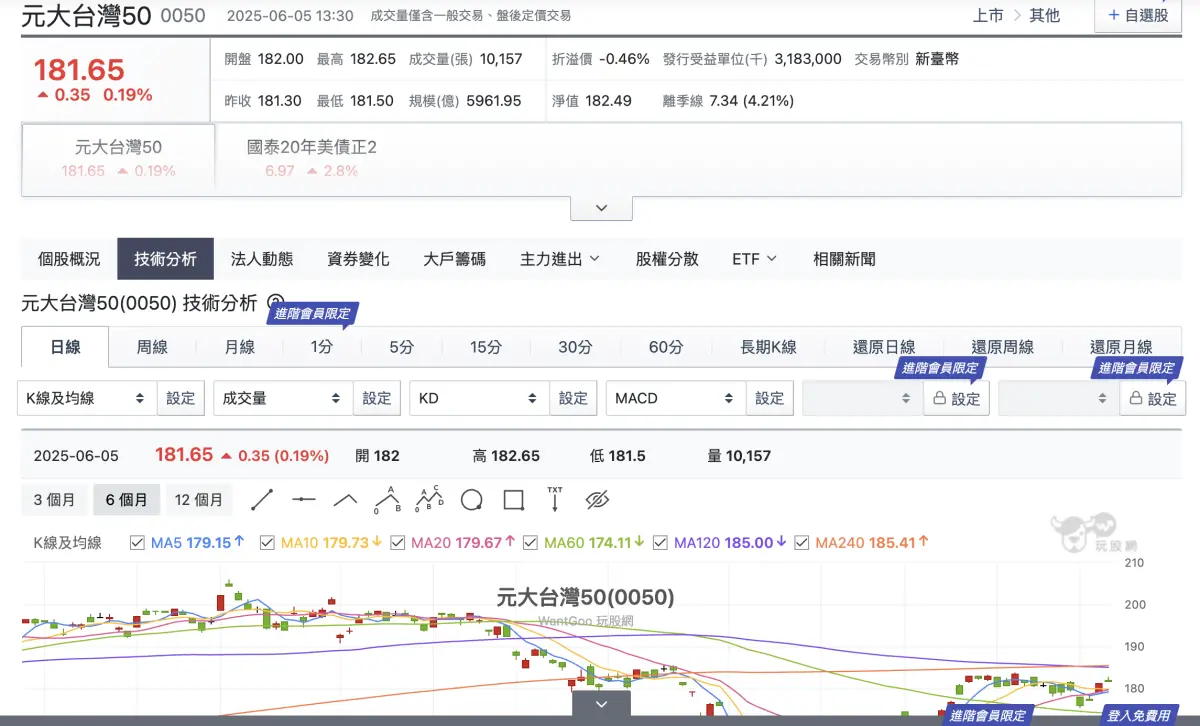Click the 進階會員限定 badge above 1分
This screenshot has height=726, width=1200.
313,313
